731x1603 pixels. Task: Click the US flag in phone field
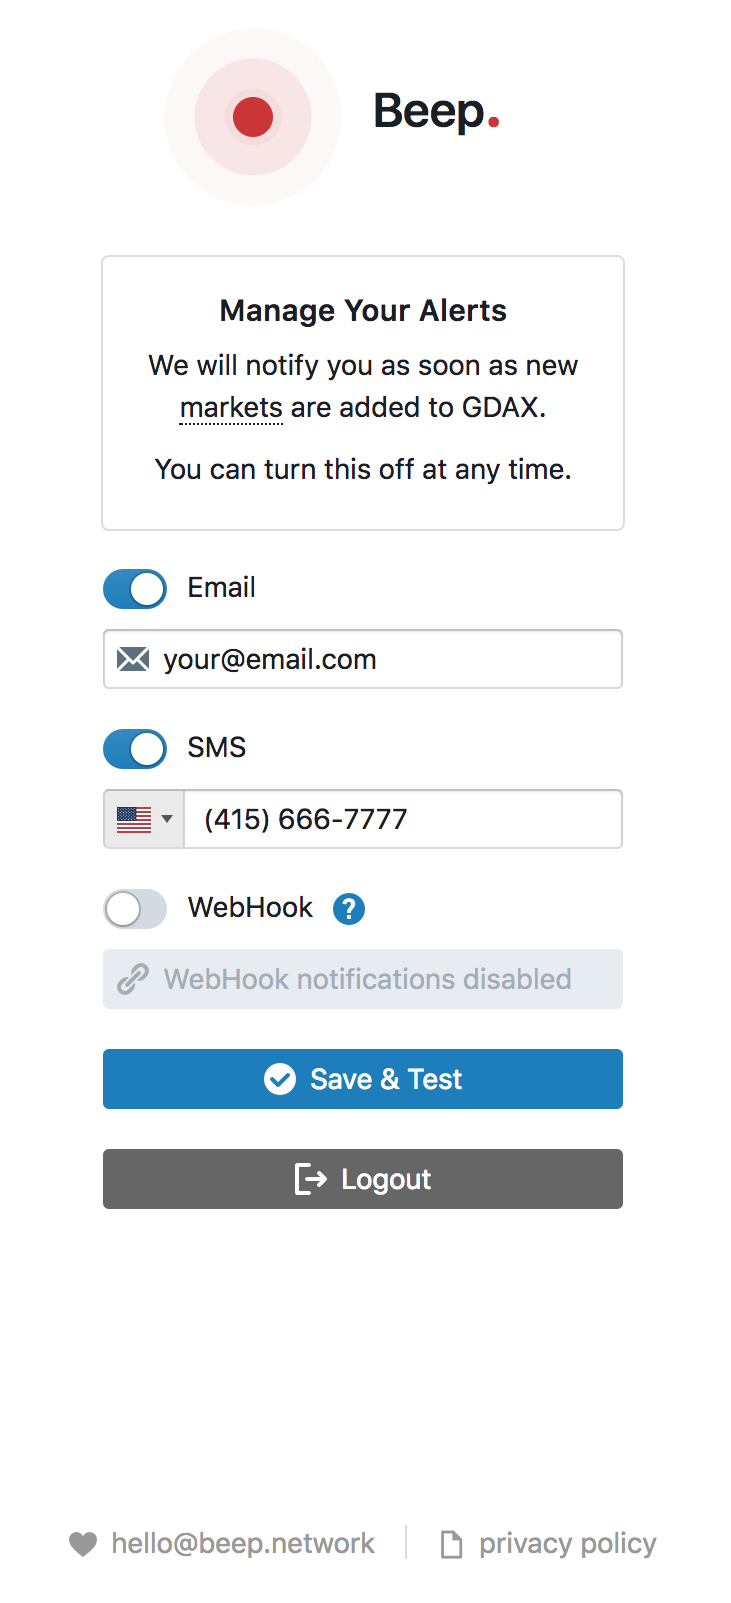134,819
